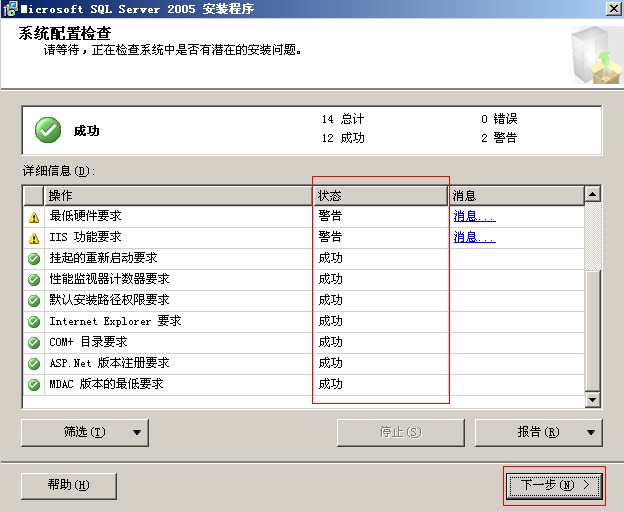Click the check icon for ASP.Net 版本注册要求
Viewport: 624px width, 511px height.
[34, 364]
